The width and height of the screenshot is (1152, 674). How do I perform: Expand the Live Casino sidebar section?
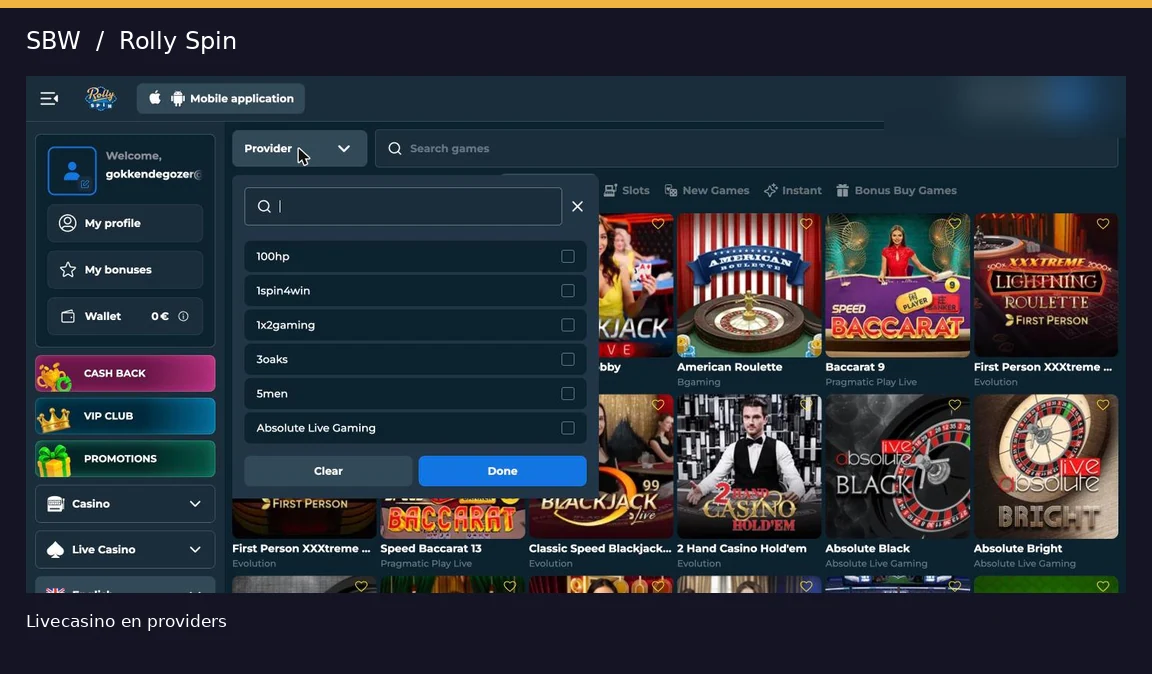[125, 550]
